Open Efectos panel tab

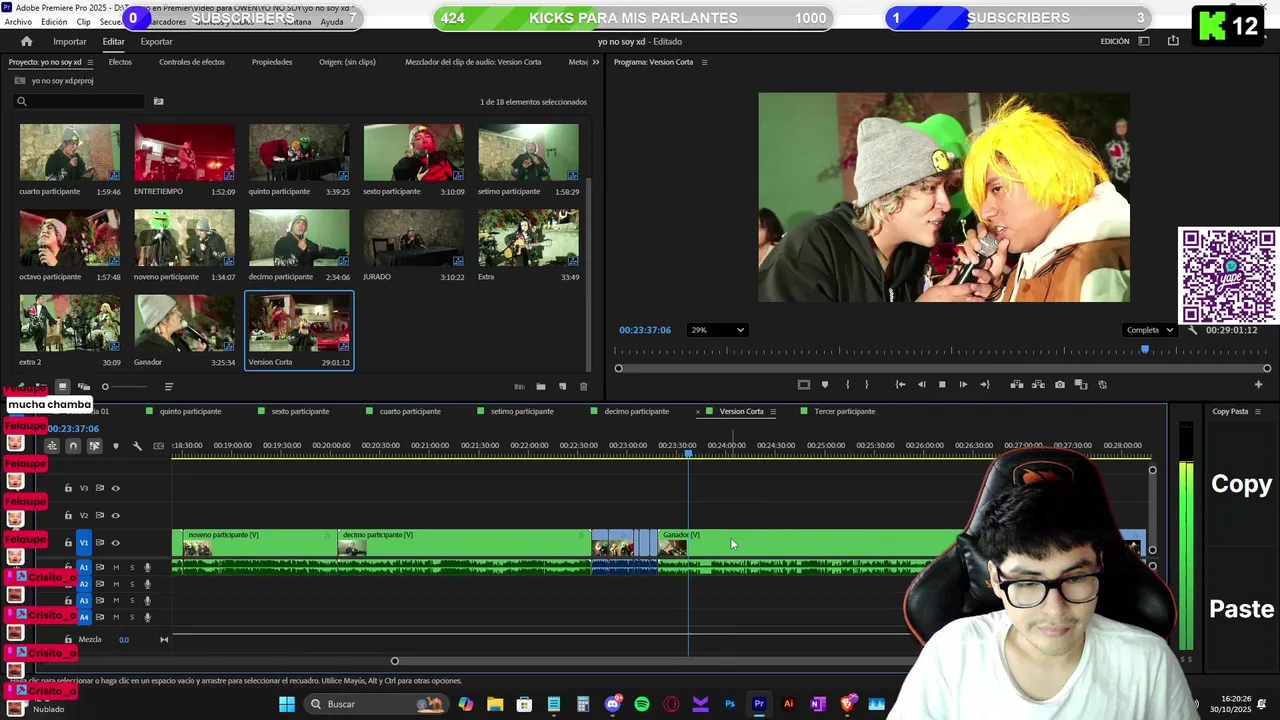coord(120,62)
